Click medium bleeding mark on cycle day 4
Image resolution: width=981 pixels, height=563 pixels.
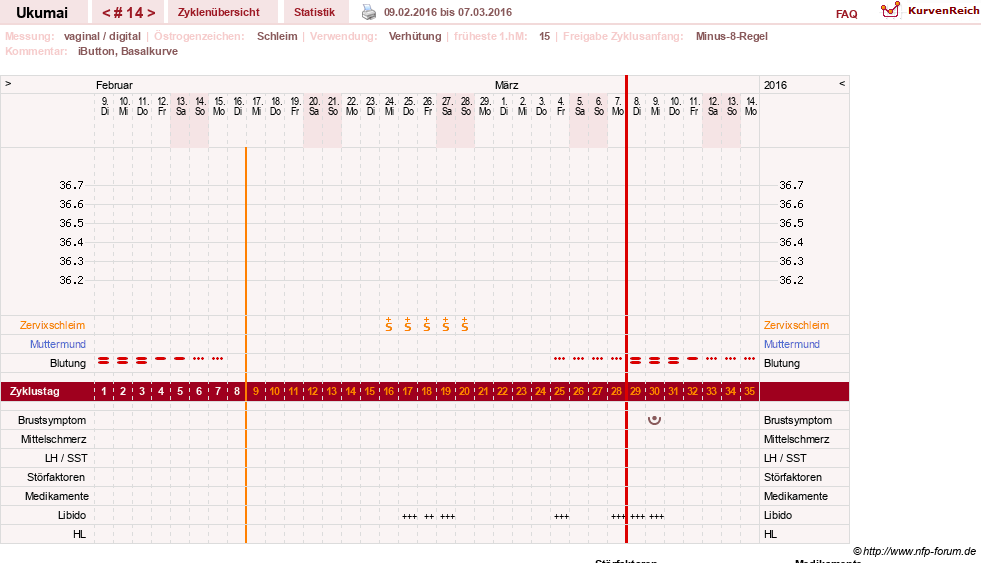pyautogui.click(x=161, y=358)
